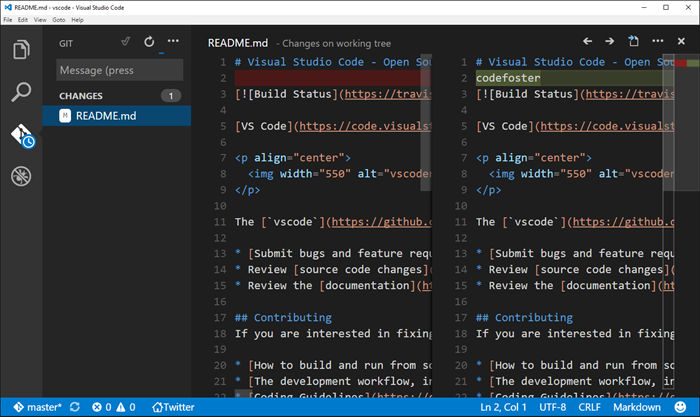Click in the commit message input field

[119, 70]
